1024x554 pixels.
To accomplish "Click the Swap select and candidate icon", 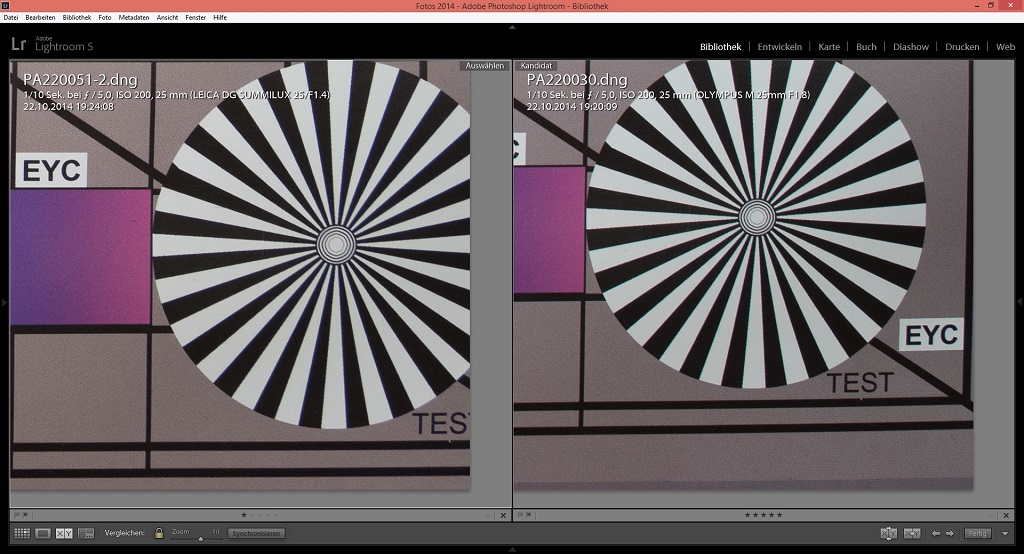I will pyautogui.click(x=888, y=533).
